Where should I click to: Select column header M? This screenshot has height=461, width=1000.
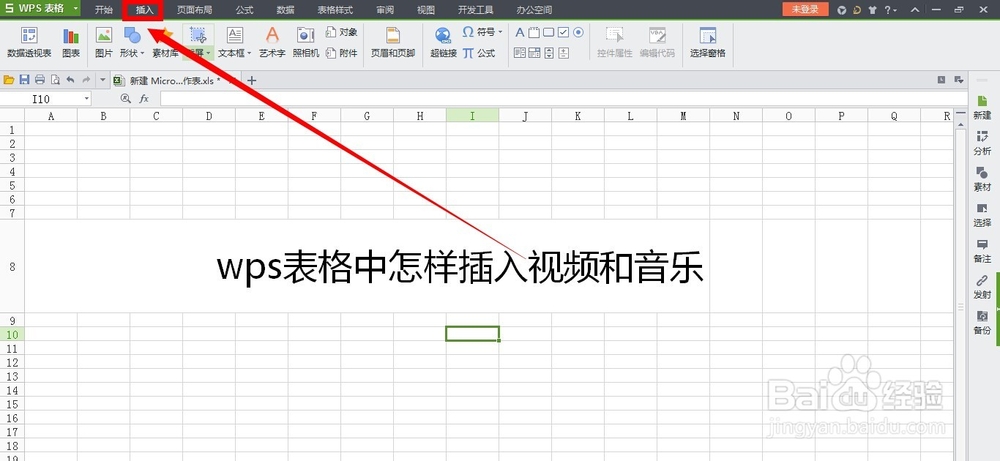[683, 115]
